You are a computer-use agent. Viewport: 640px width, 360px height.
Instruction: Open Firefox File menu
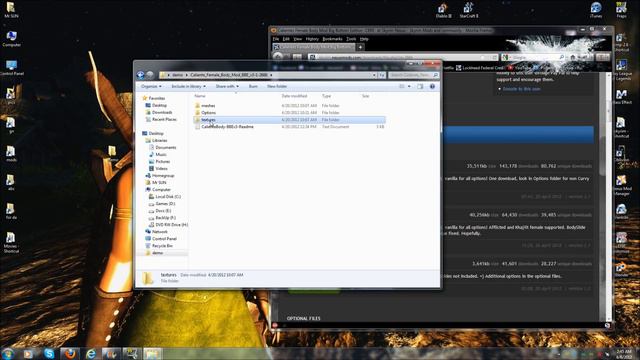pyautogui.click(x=276, y=39)
